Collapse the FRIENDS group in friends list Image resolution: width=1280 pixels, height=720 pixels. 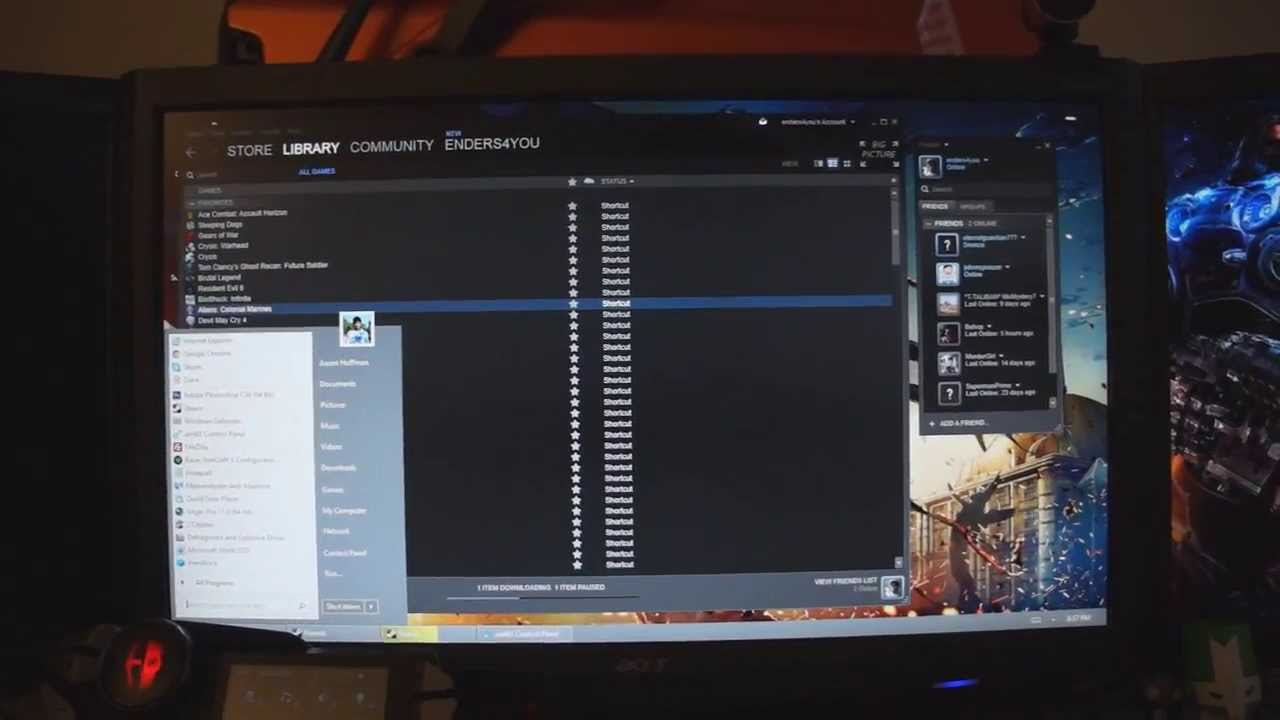[x=927, y=223]
